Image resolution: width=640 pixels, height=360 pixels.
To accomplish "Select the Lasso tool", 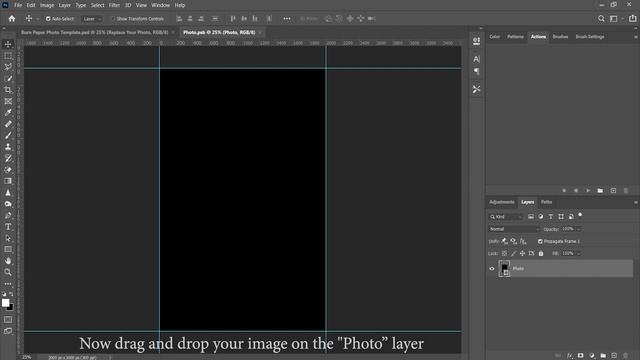I will point(8,67).
